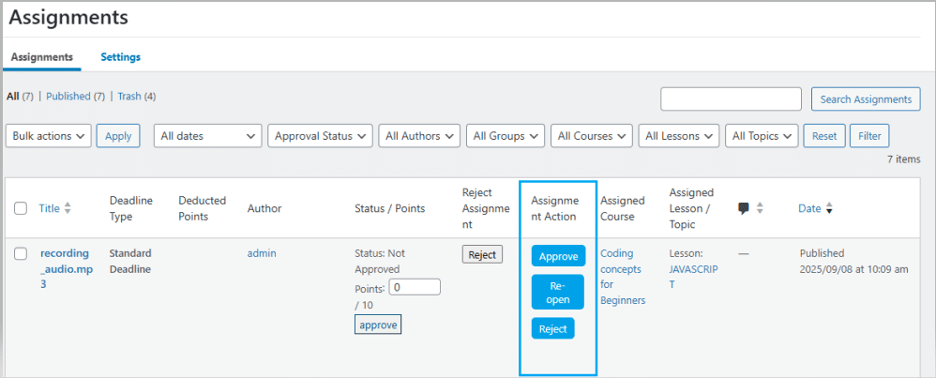Open the admin author link
The width and height of the screenshot is (936, 378).
[x=261, y=253]
